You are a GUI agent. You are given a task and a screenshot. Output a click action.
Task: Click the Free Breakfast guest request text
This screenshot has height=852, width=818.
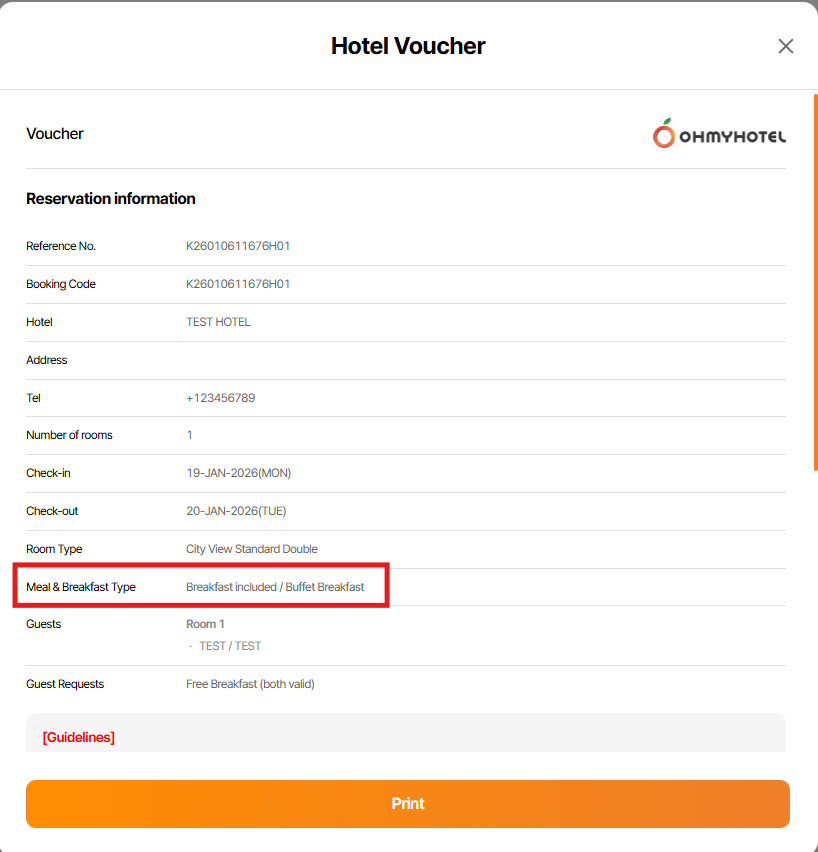(x=250, y=684)
